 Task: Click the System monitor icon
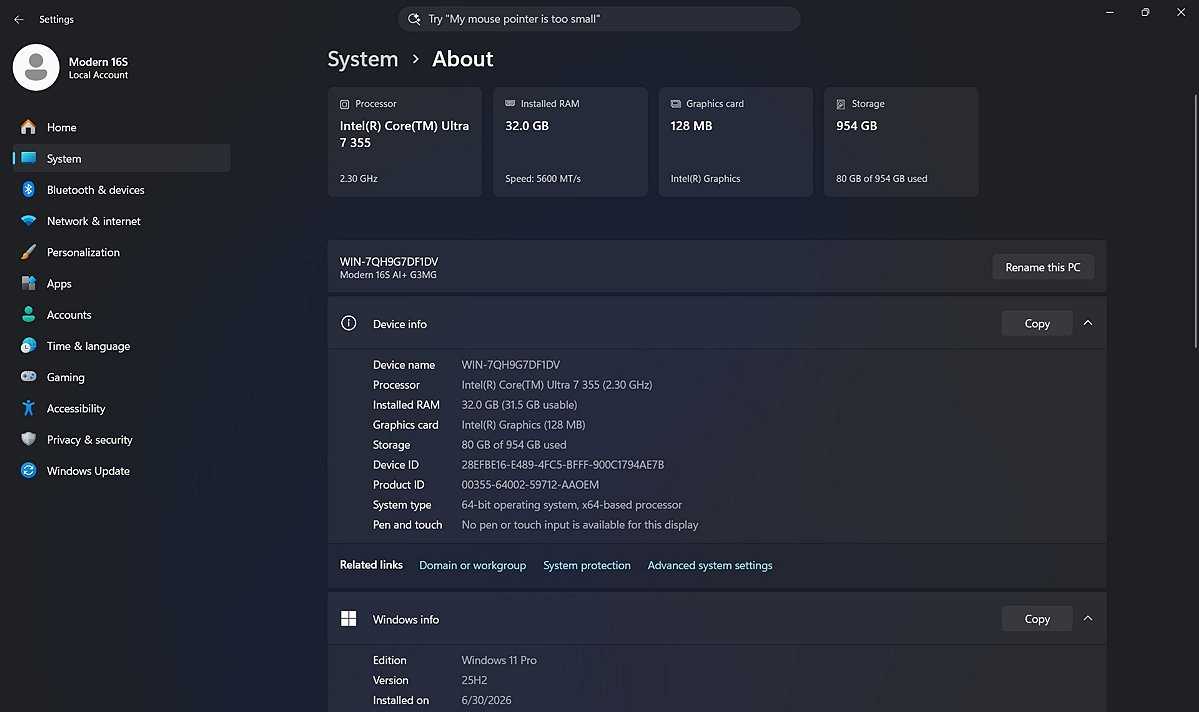pyautogui.click(x=28, y=158)
